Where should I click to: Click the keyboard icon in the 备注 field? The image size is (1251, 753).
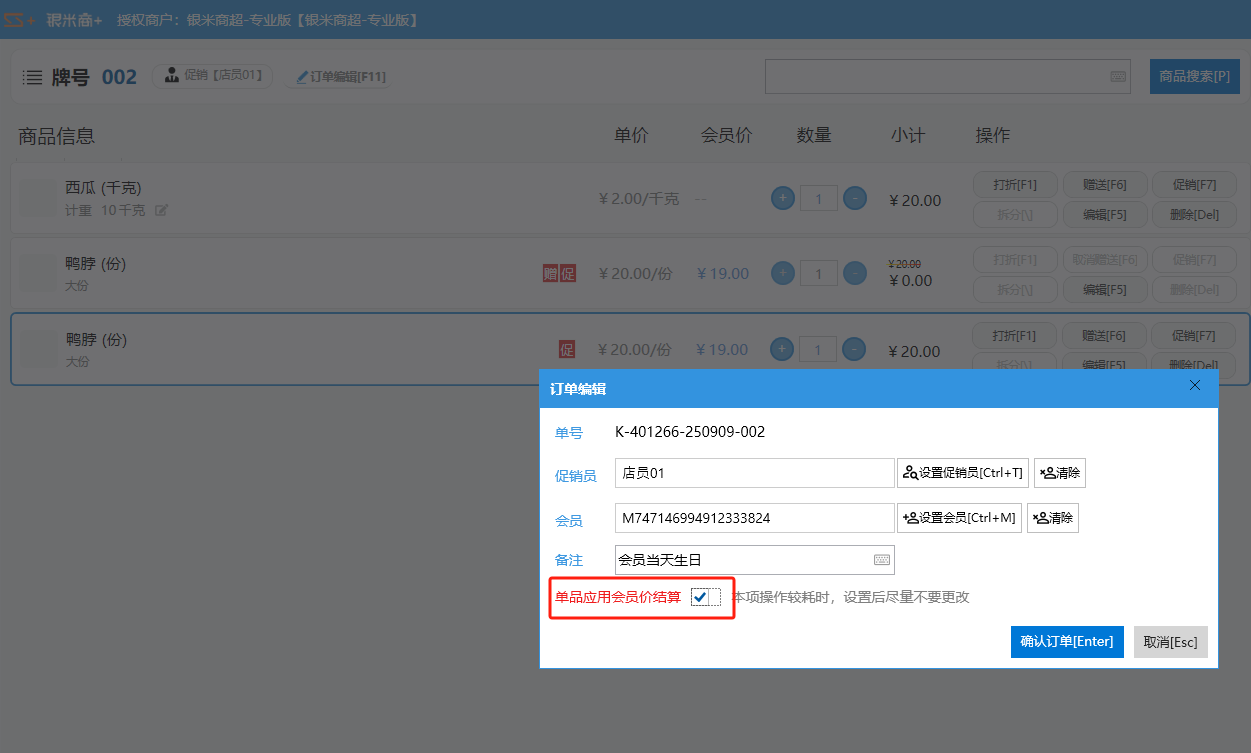pos(882,560)
